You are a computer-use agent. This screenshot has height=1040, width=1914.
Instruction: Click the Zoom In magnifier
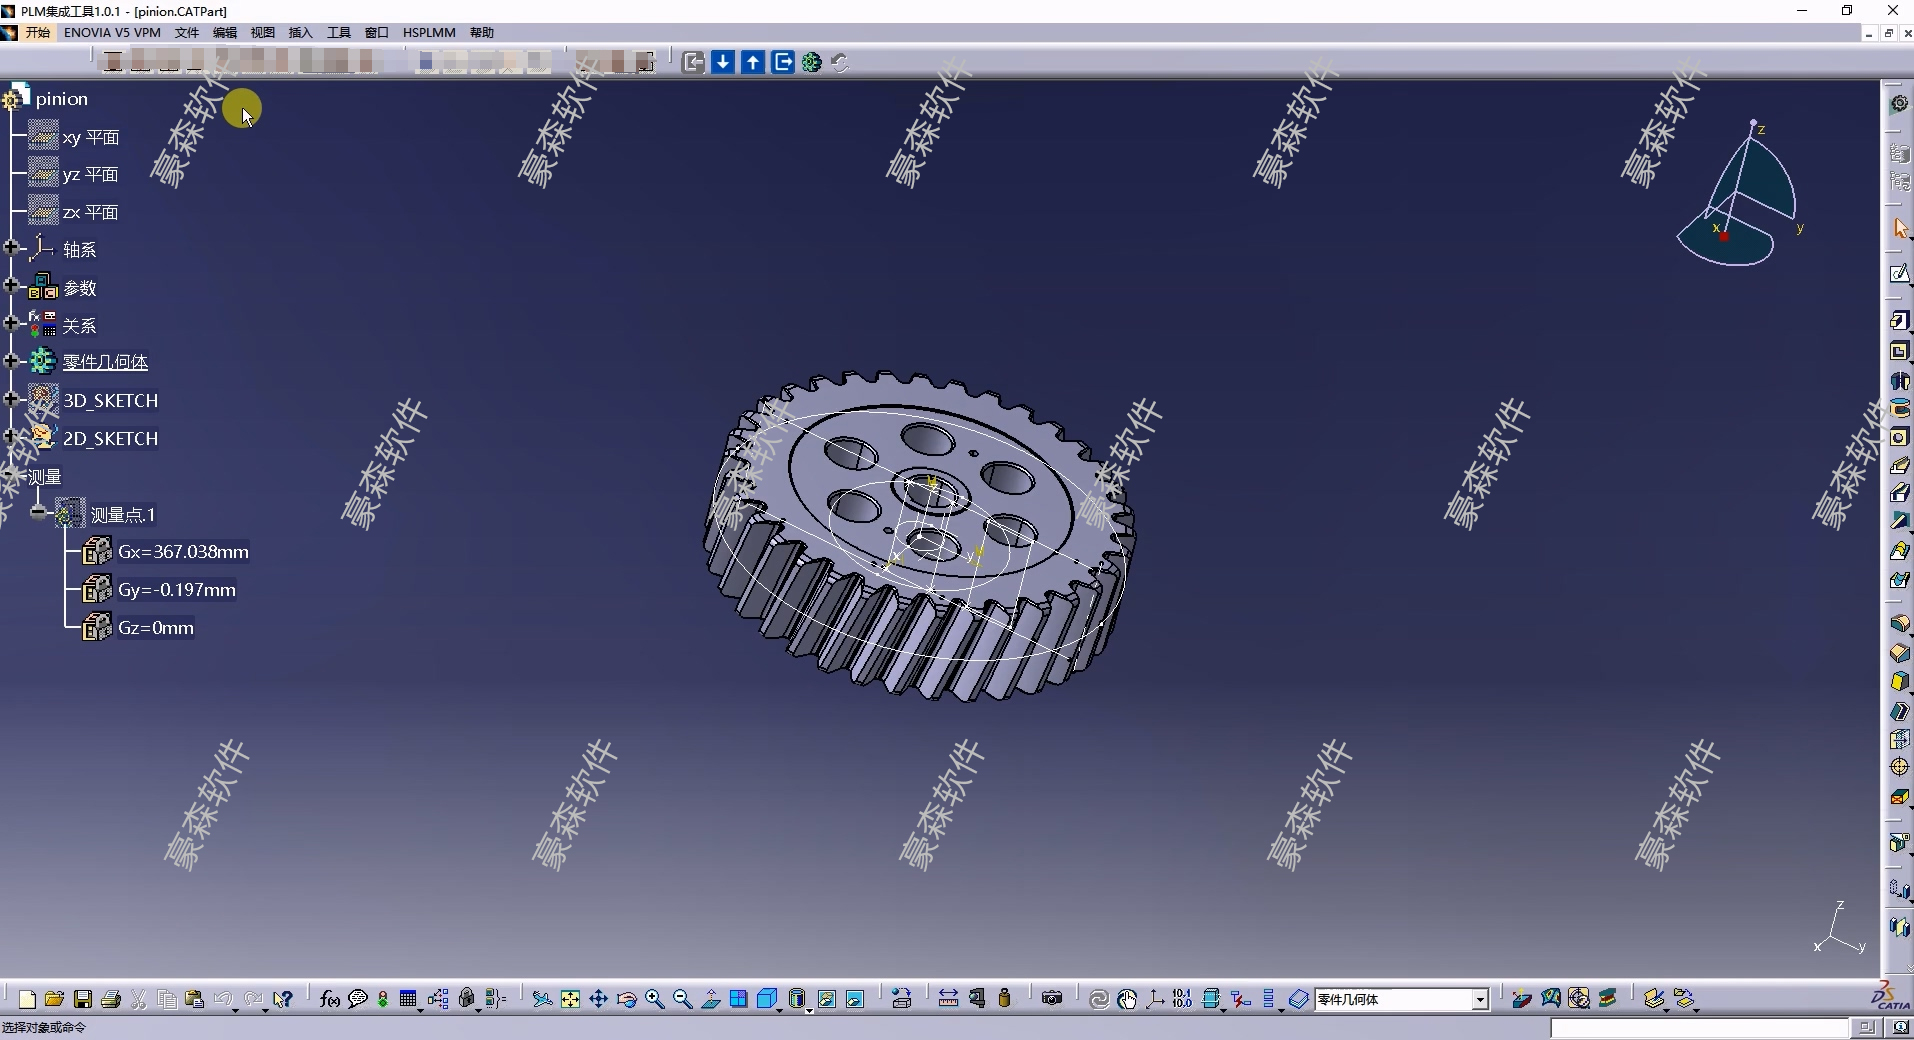[x=654, y=998]
